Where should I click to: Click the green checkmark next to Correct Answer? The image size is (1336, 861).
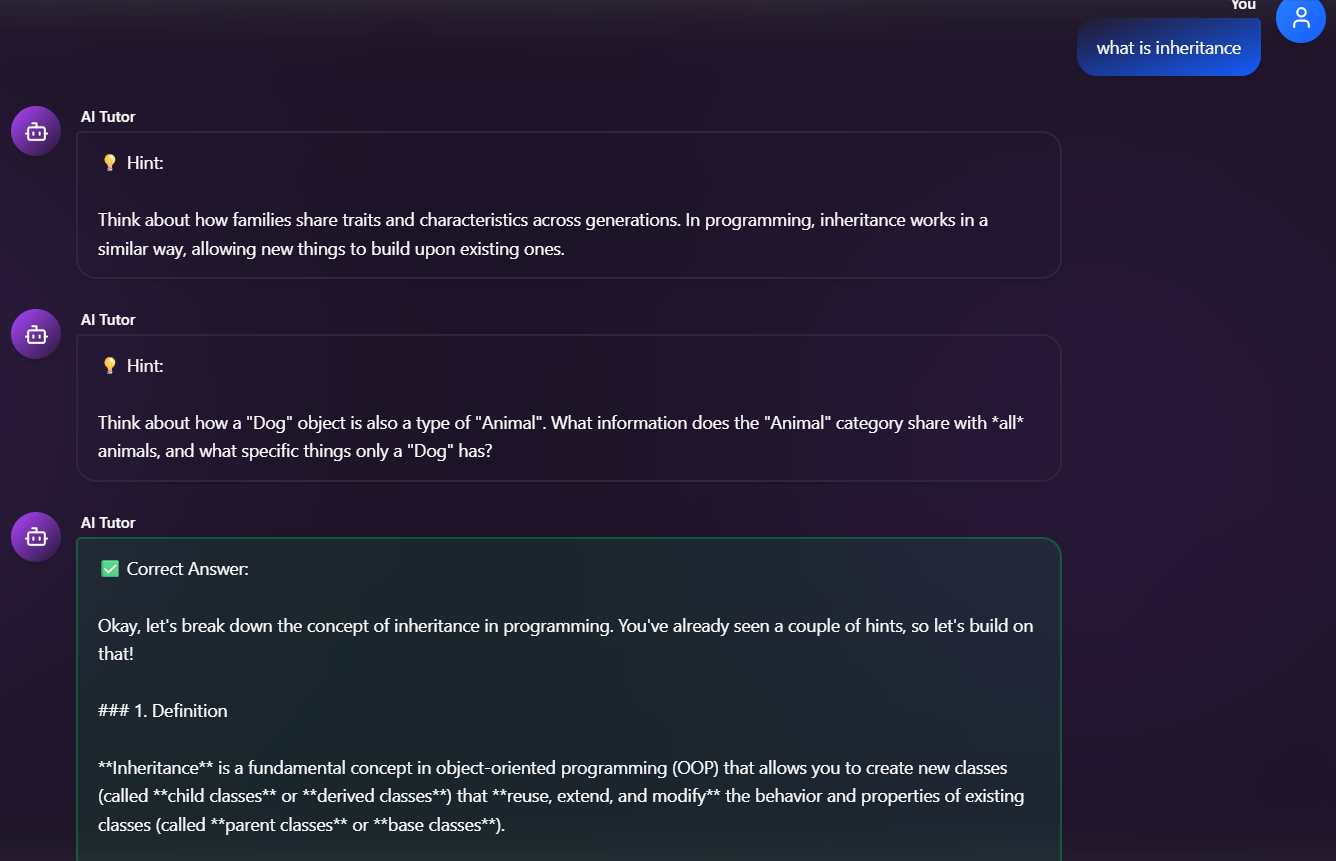click(x=110, y=569)
